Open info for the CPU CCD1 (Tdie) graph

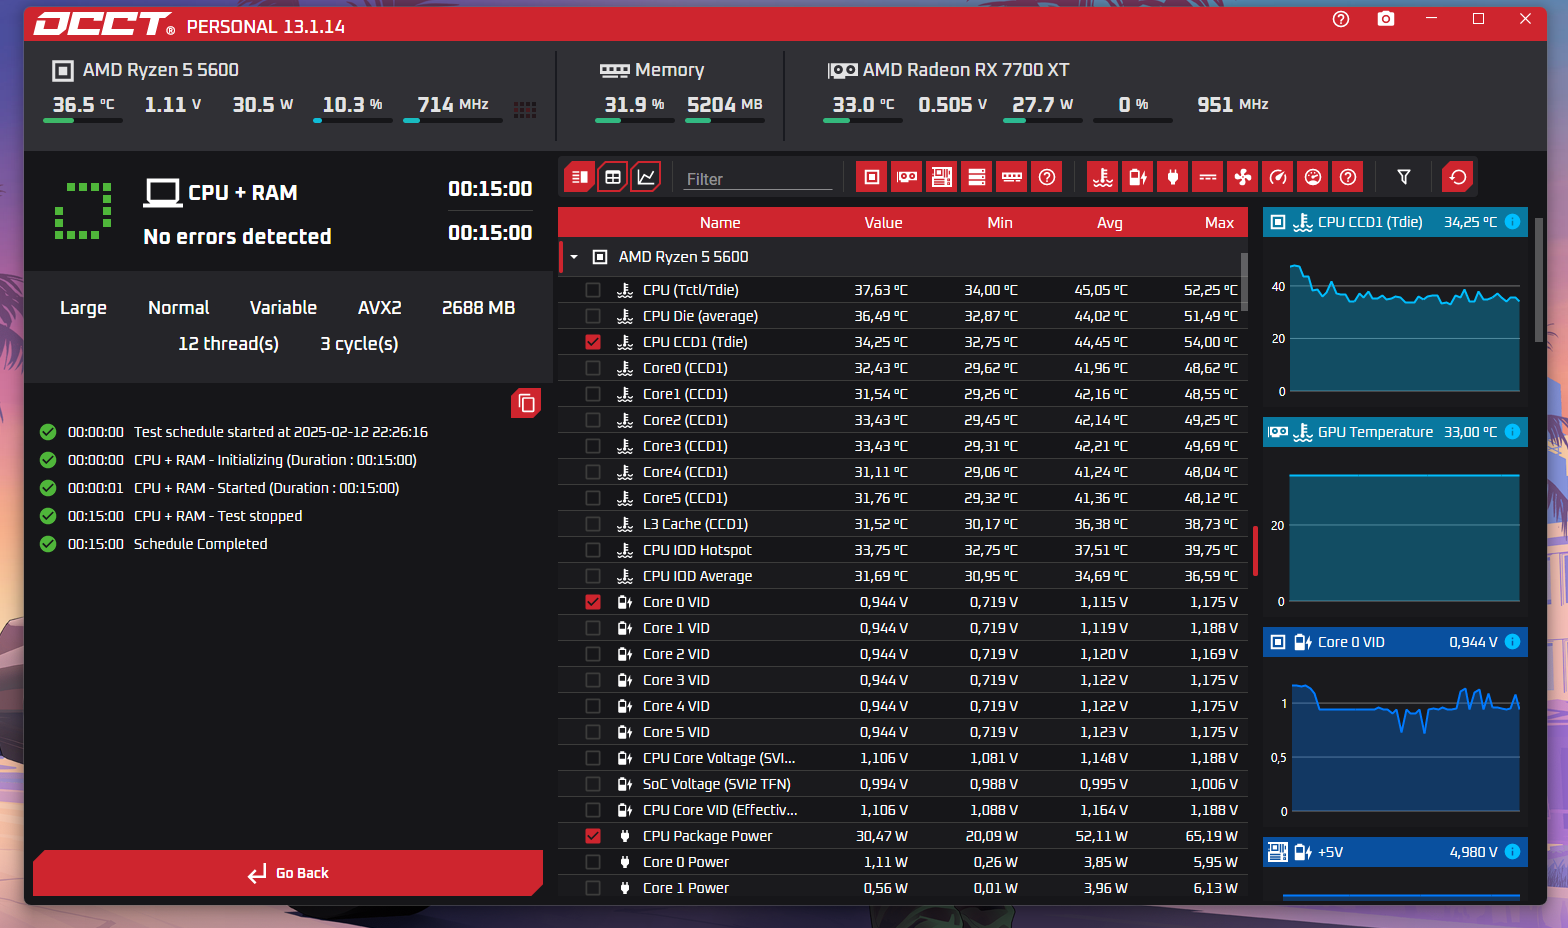coord(1513,222)
